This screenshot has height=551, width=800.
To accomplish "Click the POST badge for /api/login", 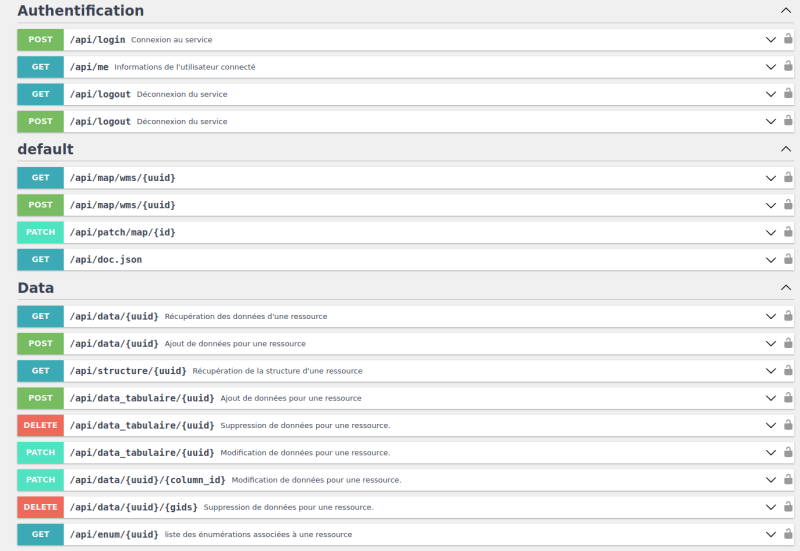I will (40, 40).
